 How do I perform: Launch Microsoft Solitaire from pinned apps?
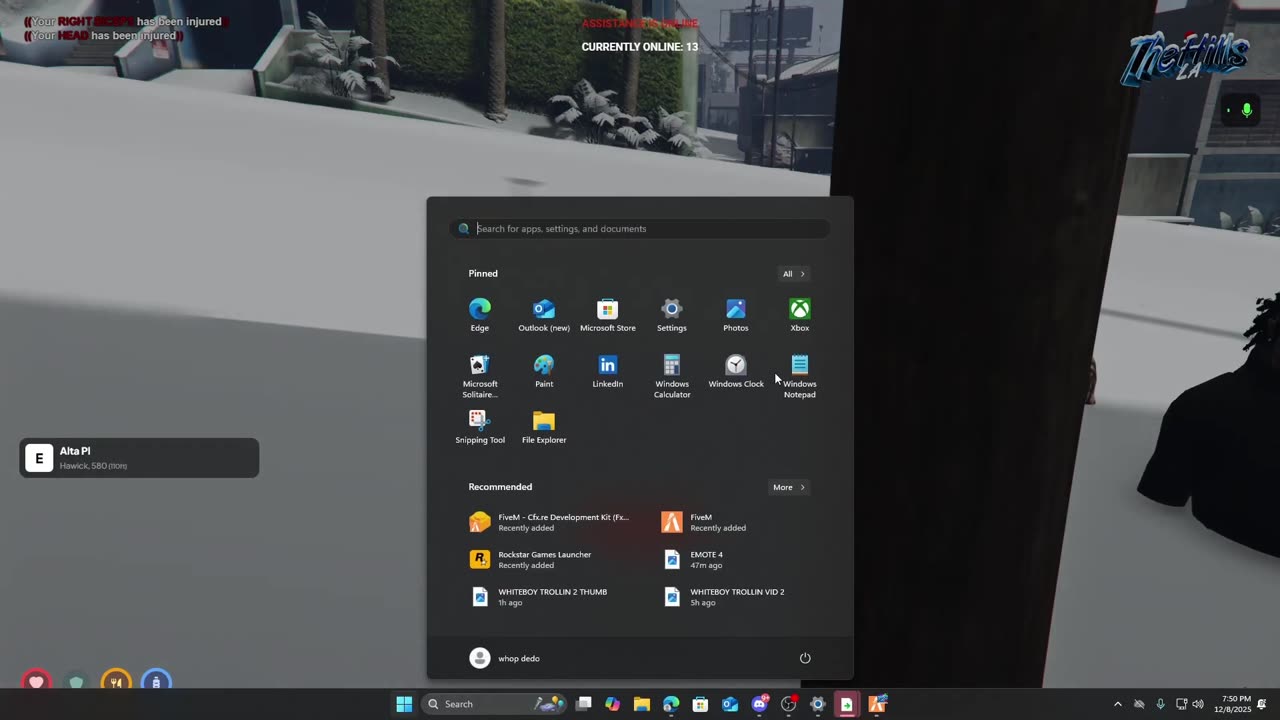tap(480, 375)
